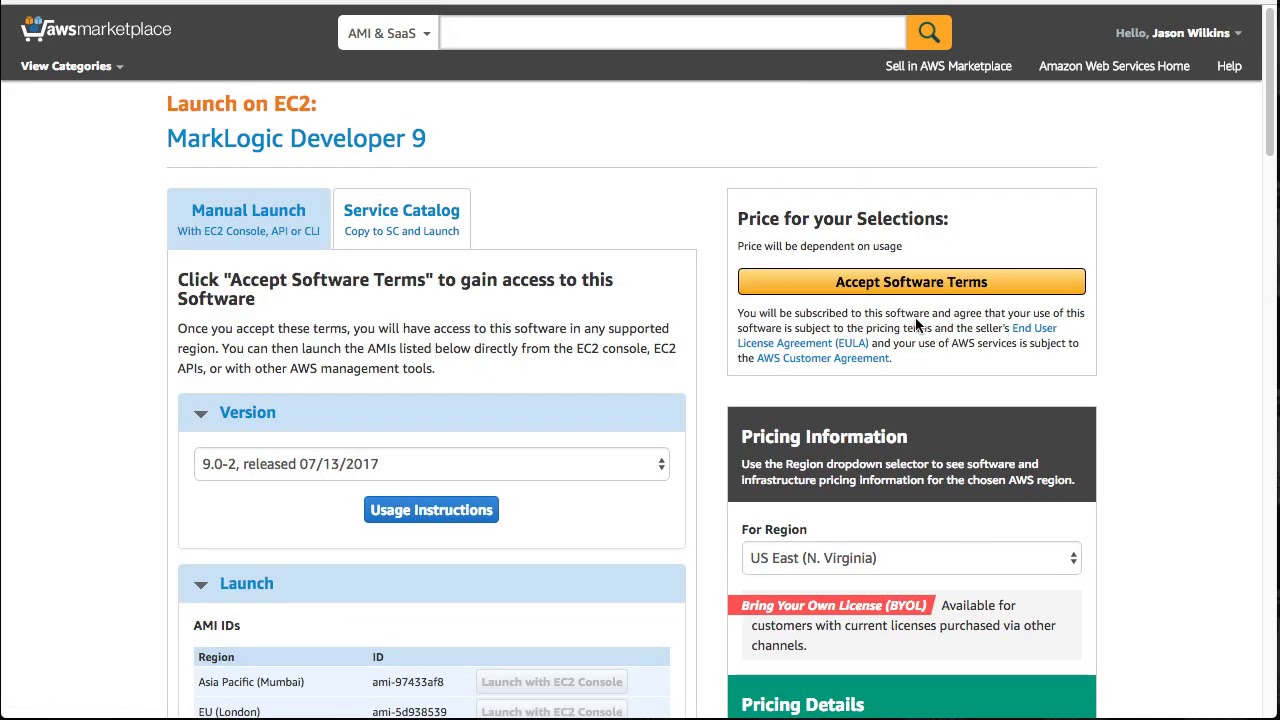
Task: Select the Manual Launch tab
Action: pos(249,219)
